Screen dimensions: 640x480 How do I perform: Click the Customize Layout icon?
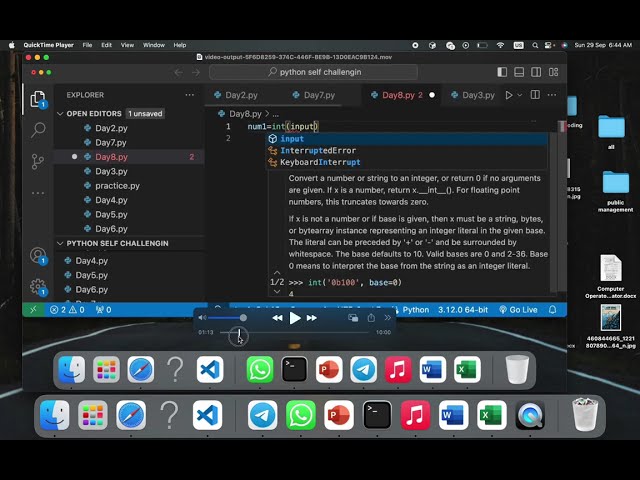(x=553, y=72)
